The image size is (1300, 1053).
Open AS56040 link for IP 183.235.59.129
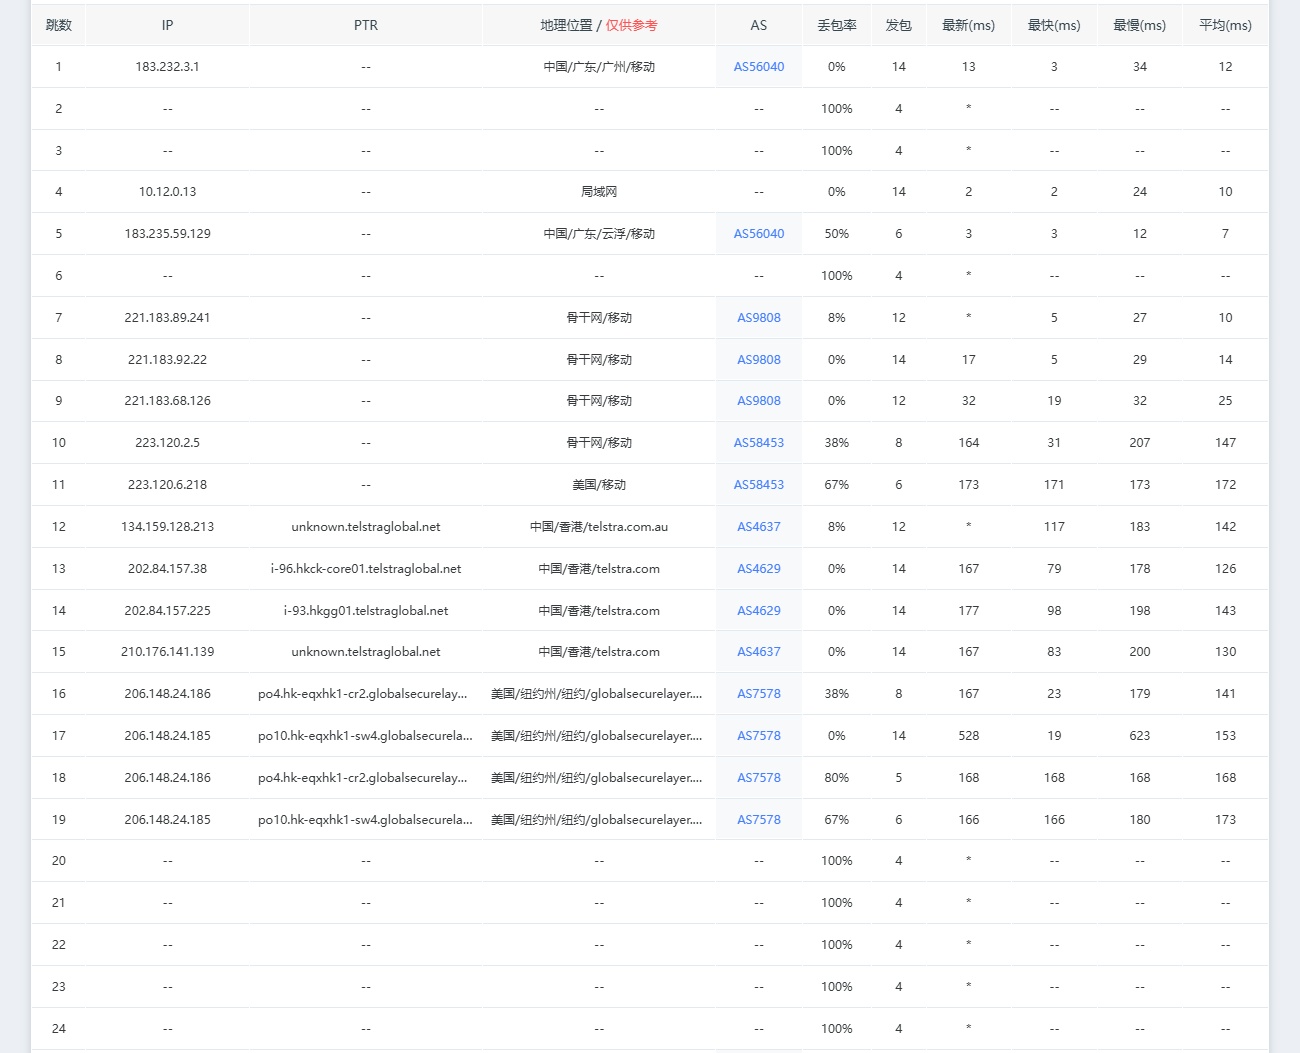(758, 234)
